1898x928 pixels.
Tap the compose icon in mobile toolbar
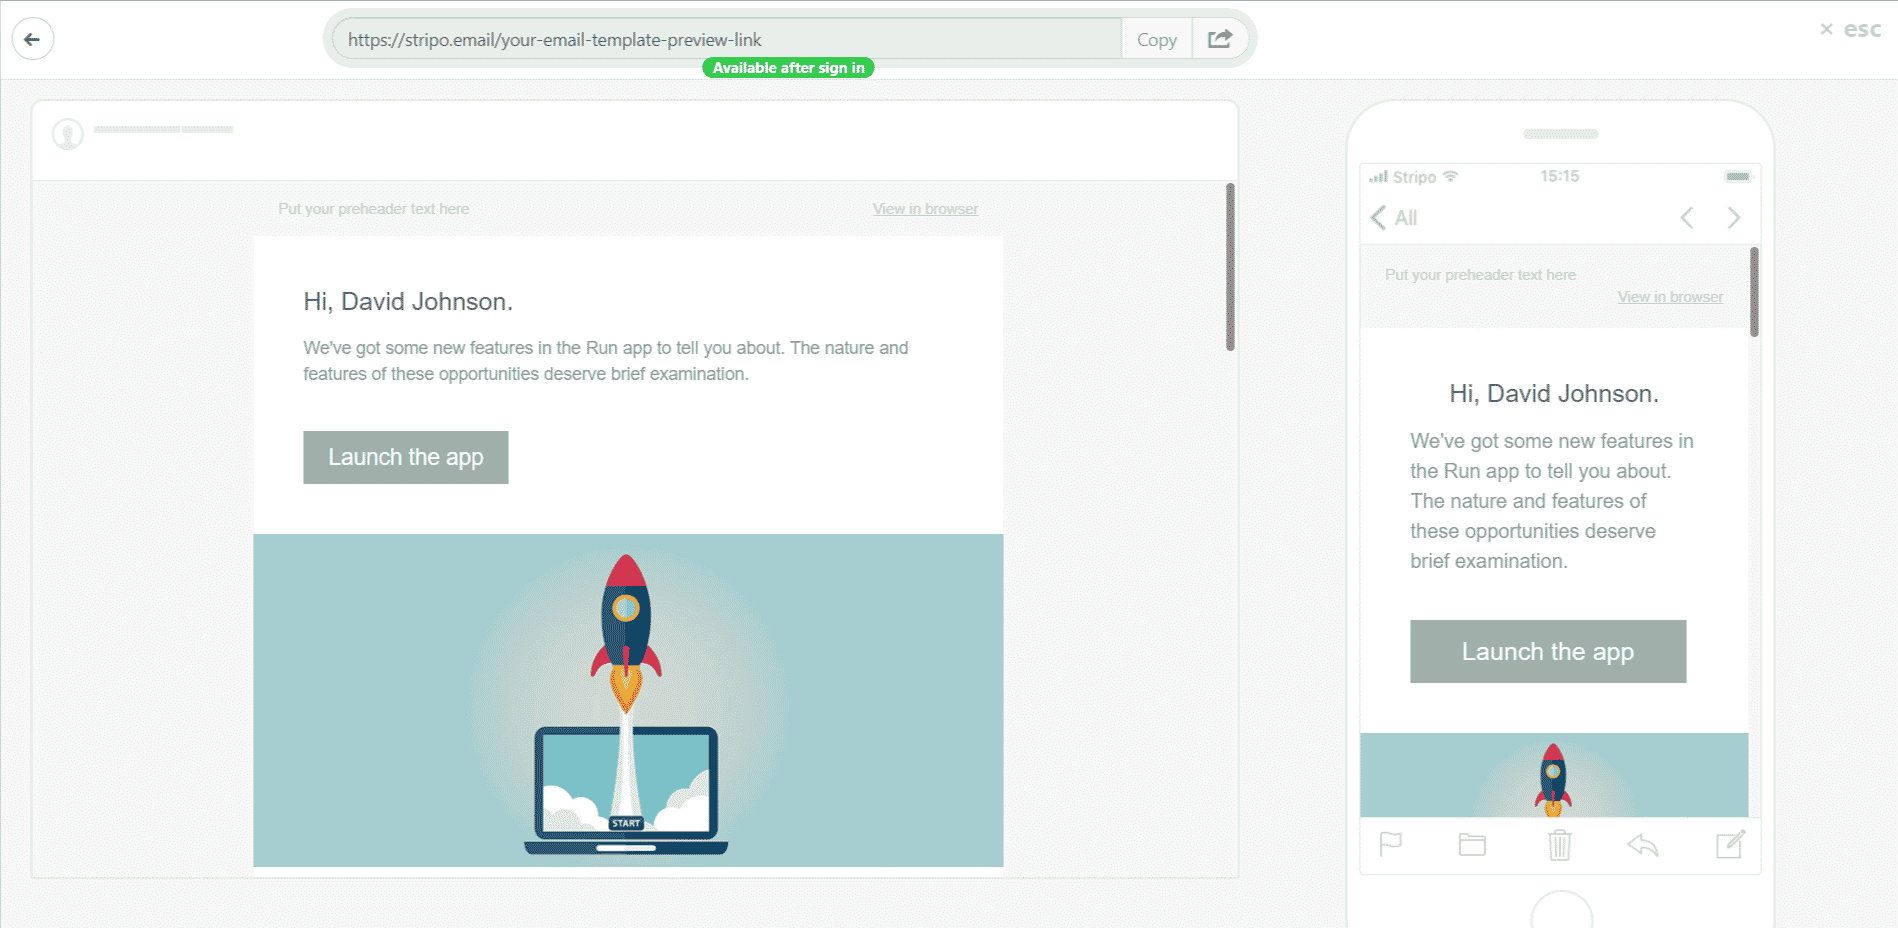pos(1731,844)
